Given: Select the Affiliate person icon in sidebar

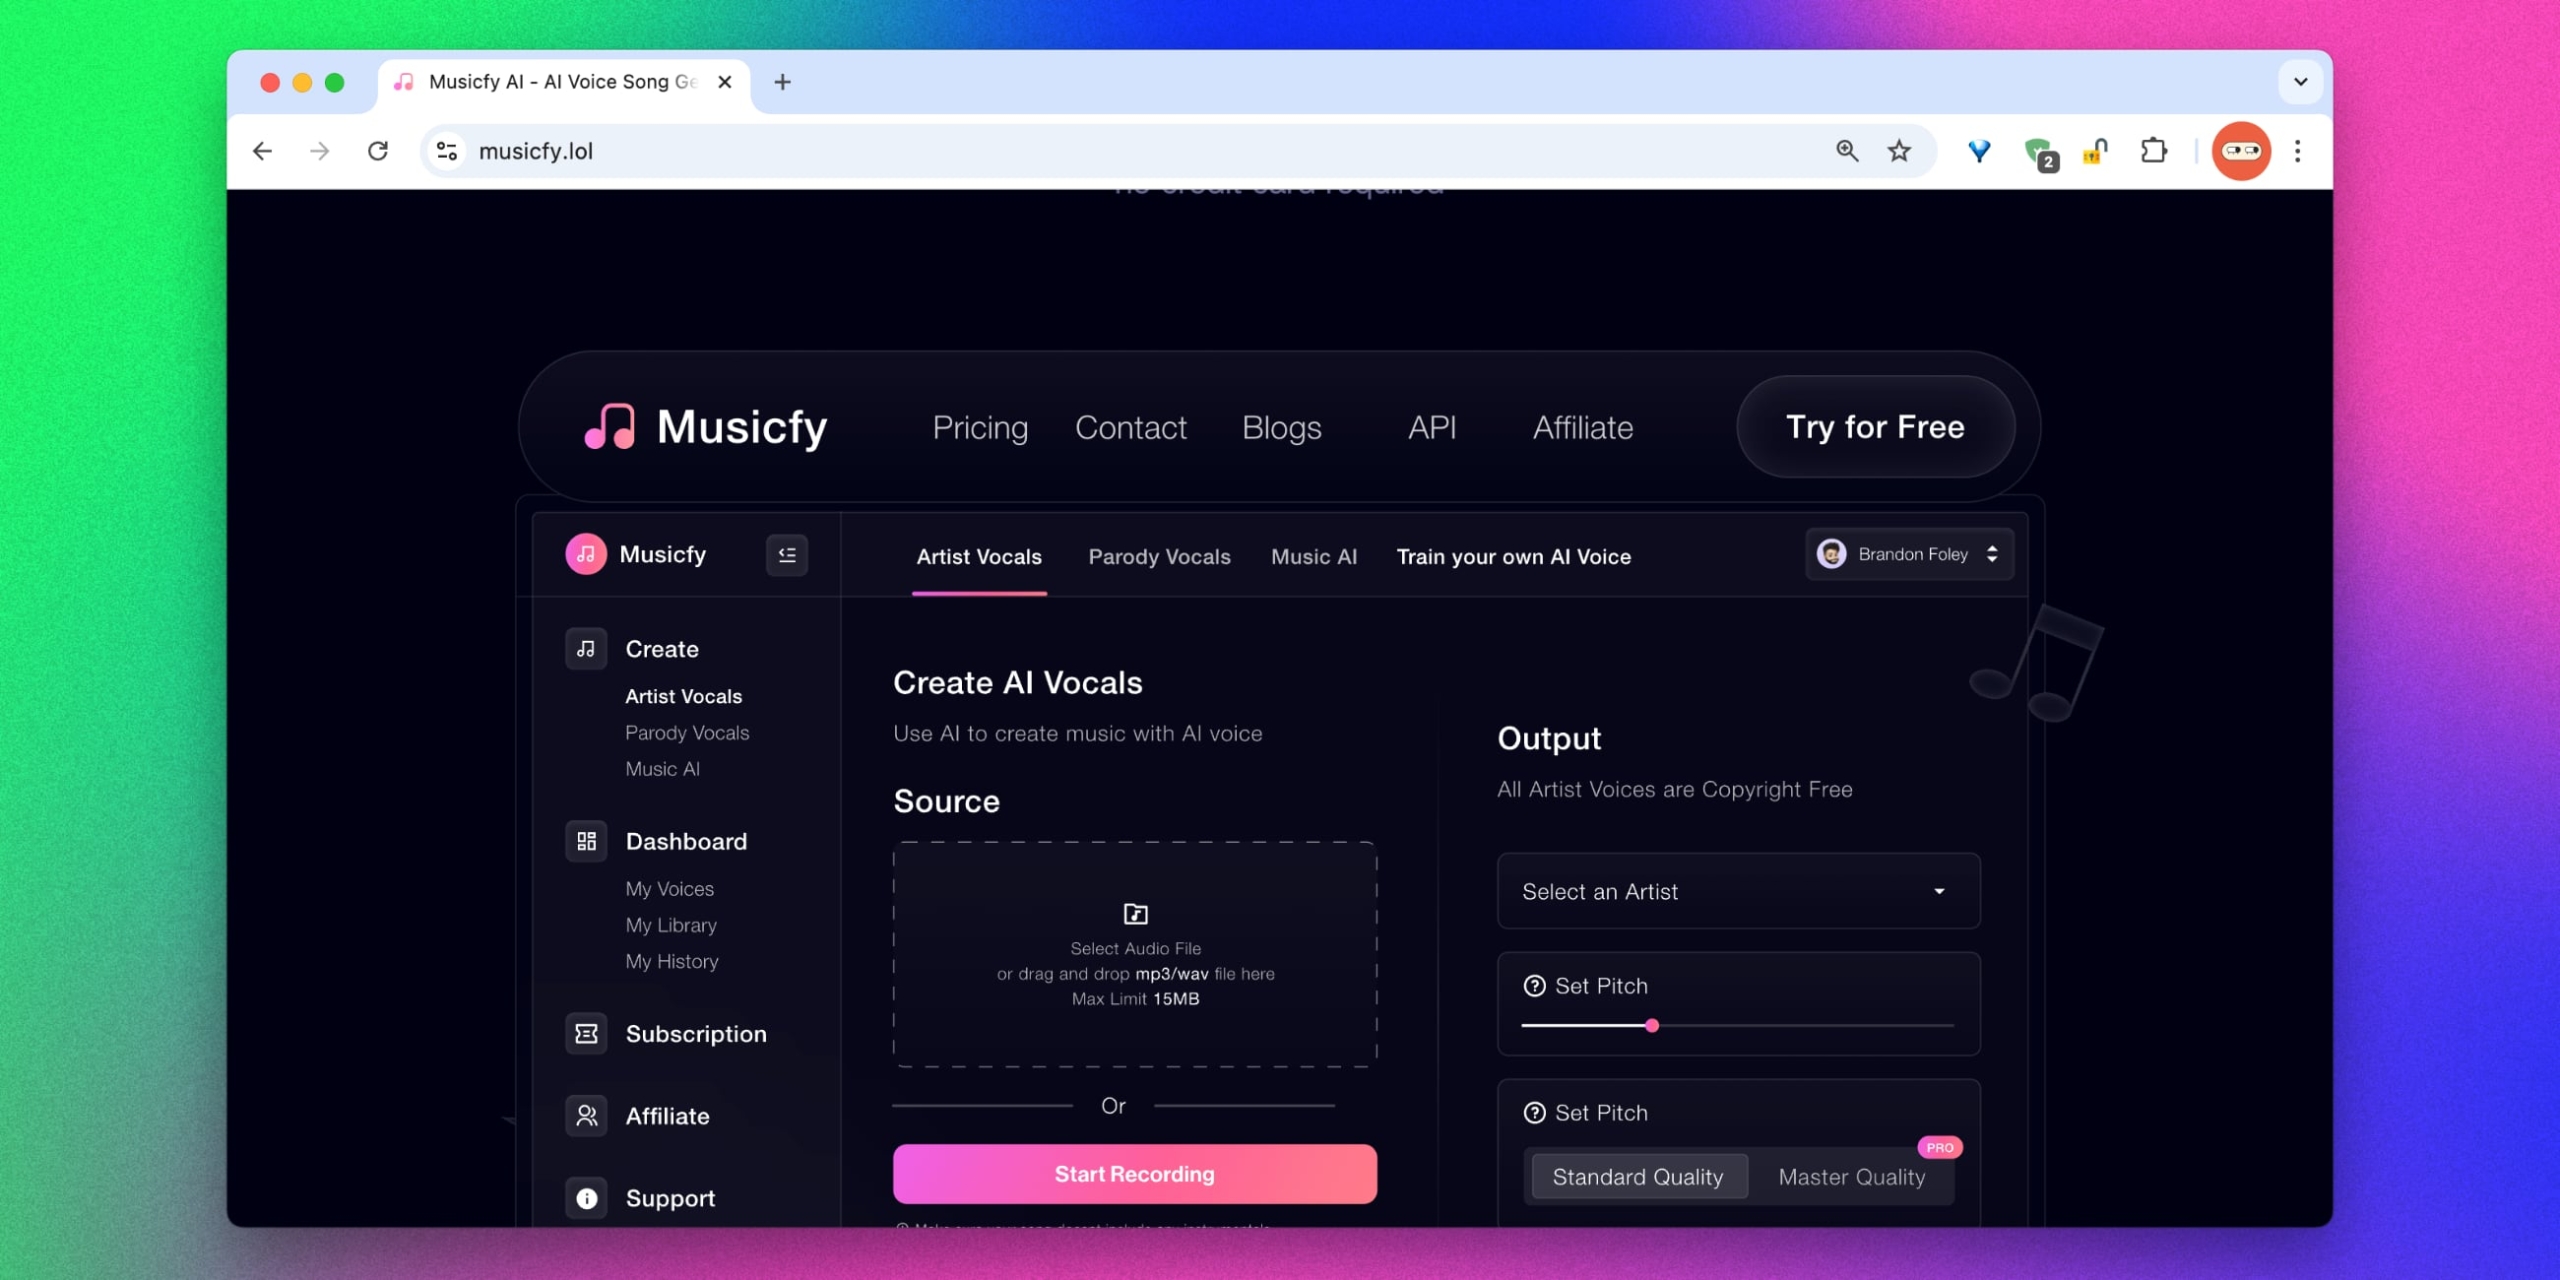Looking at the screenshot, I should pyautogui.click(x=586, y=1115).
